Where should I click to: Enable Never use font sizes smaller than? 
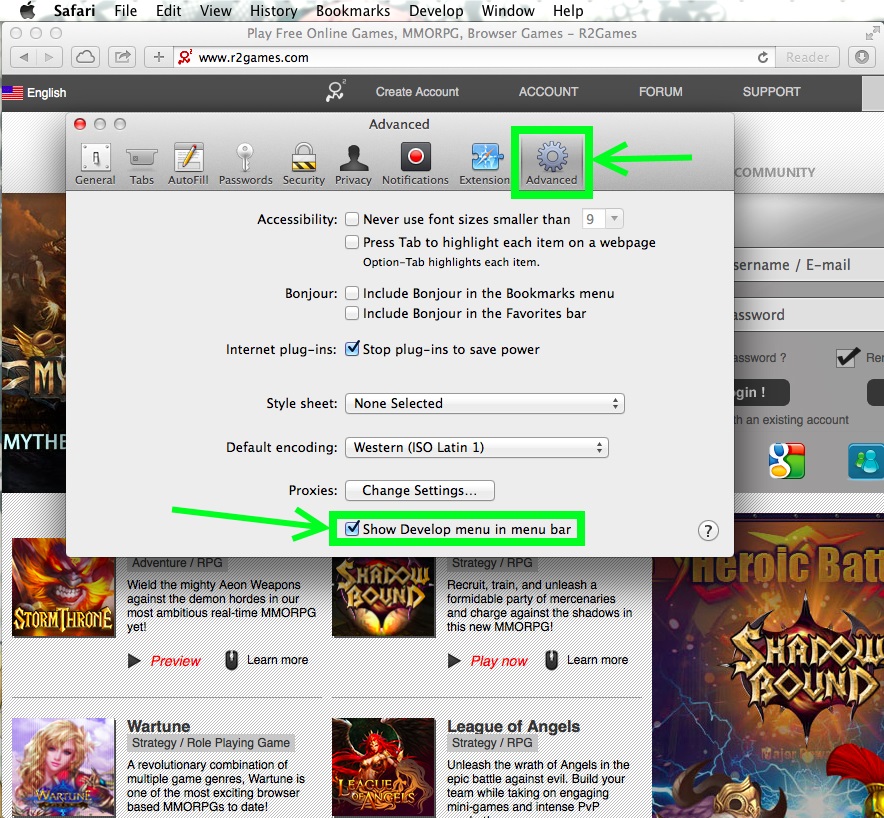[352, 219]
